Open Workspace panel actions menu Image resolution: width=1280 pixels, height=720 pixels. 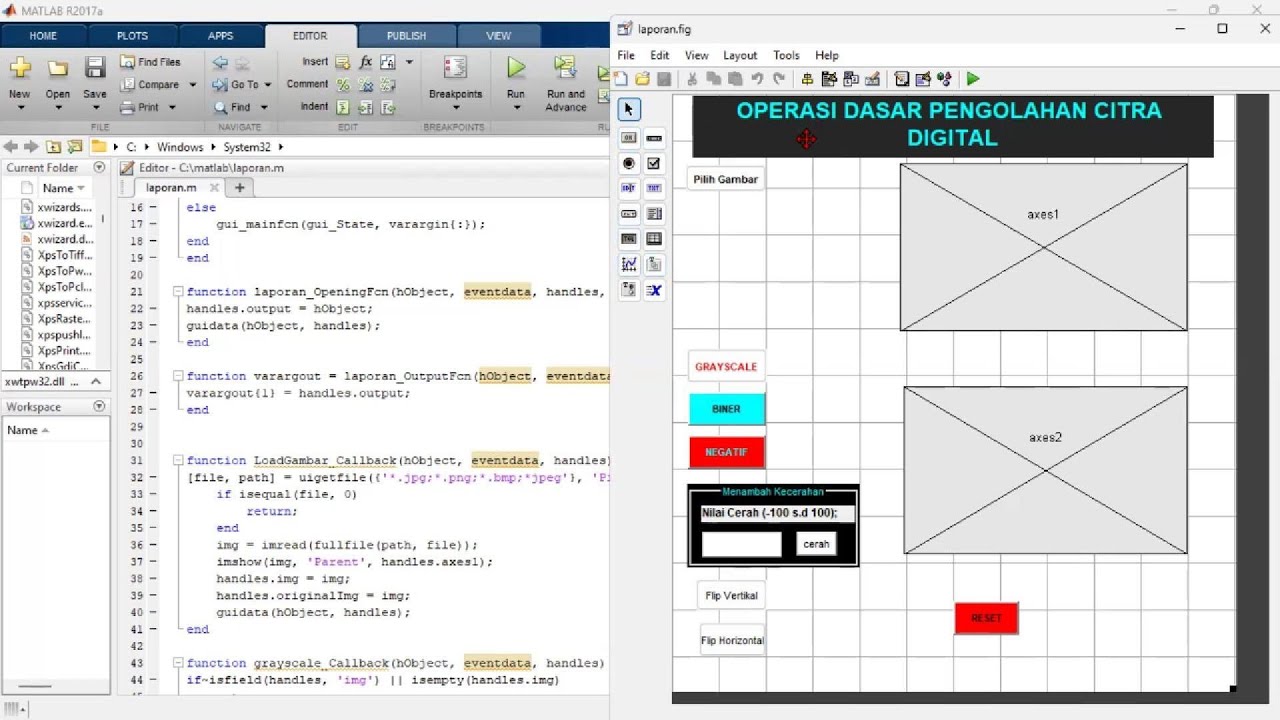point(99,407)
